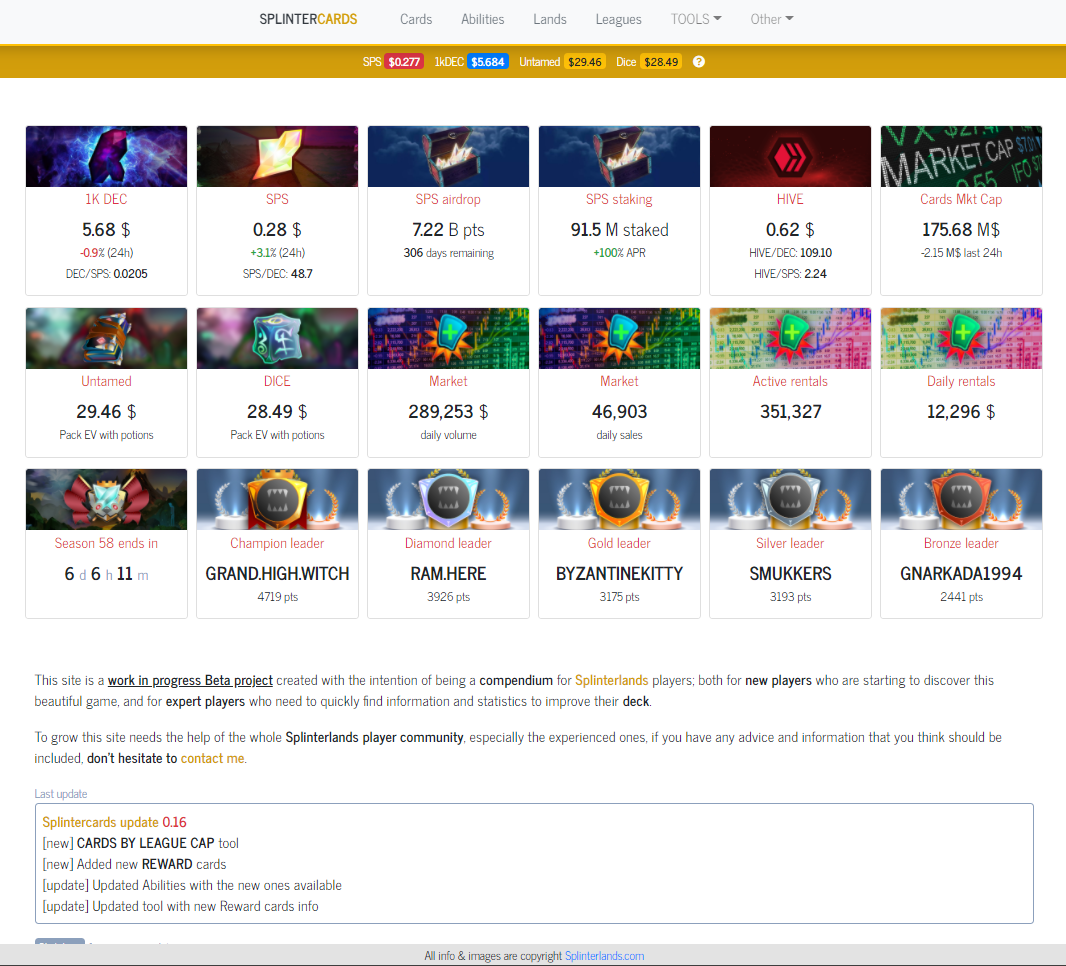
Task: Select the BYZANTINEKITTY leader name
Action: point(619,574)
